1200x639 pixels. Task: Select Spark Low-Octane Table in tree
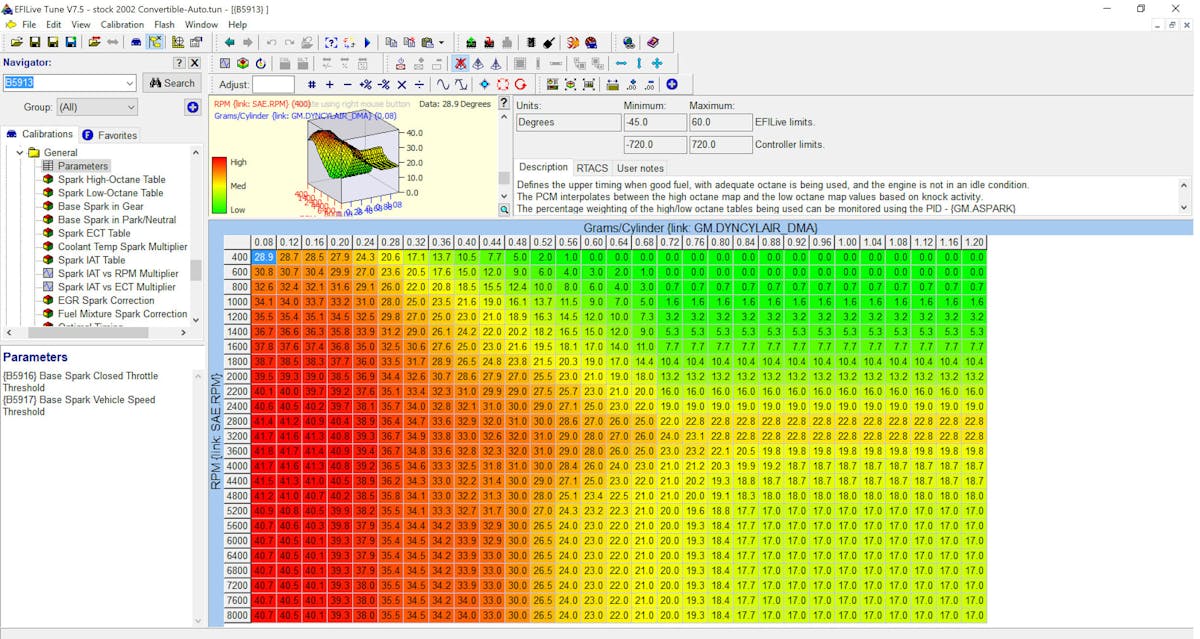pyautogui.click(x=110, y=193)
